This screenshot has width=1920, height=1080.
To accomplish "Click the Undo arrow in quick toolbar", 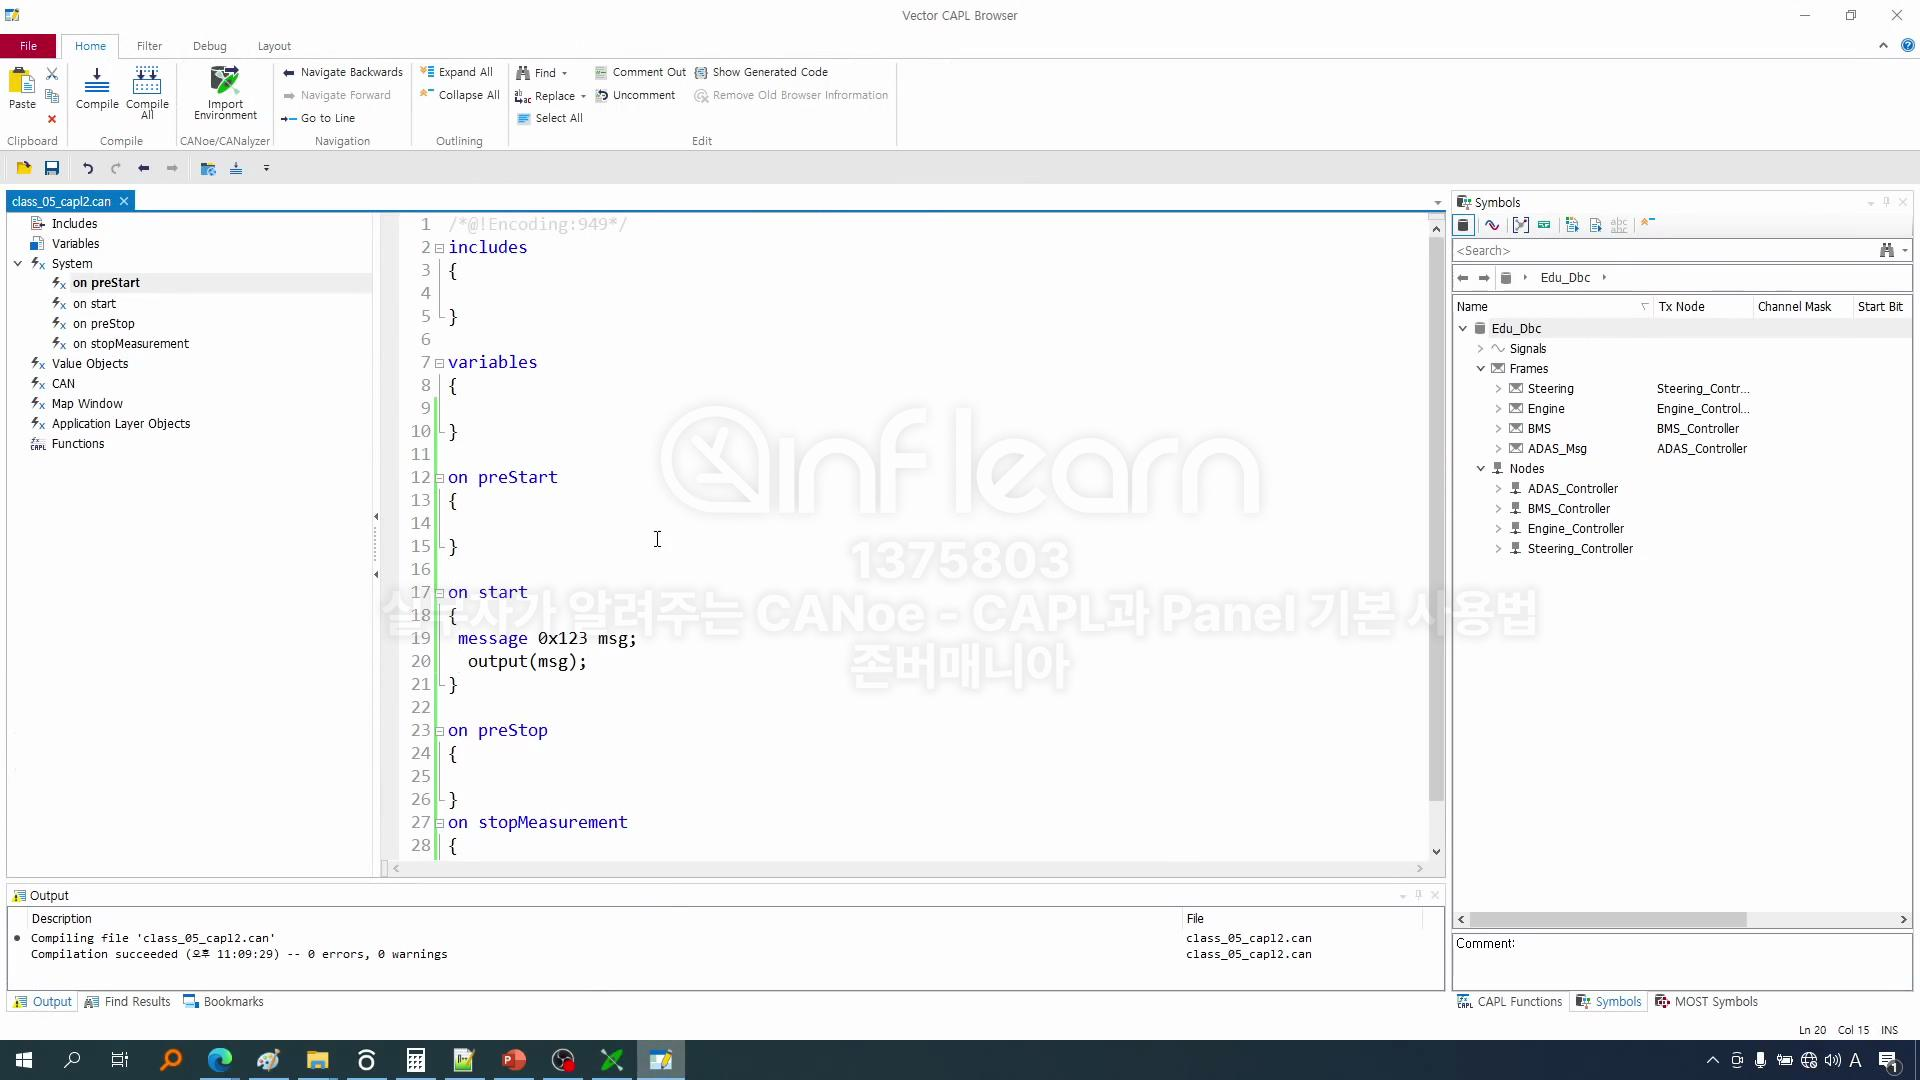I will [88, 169].
